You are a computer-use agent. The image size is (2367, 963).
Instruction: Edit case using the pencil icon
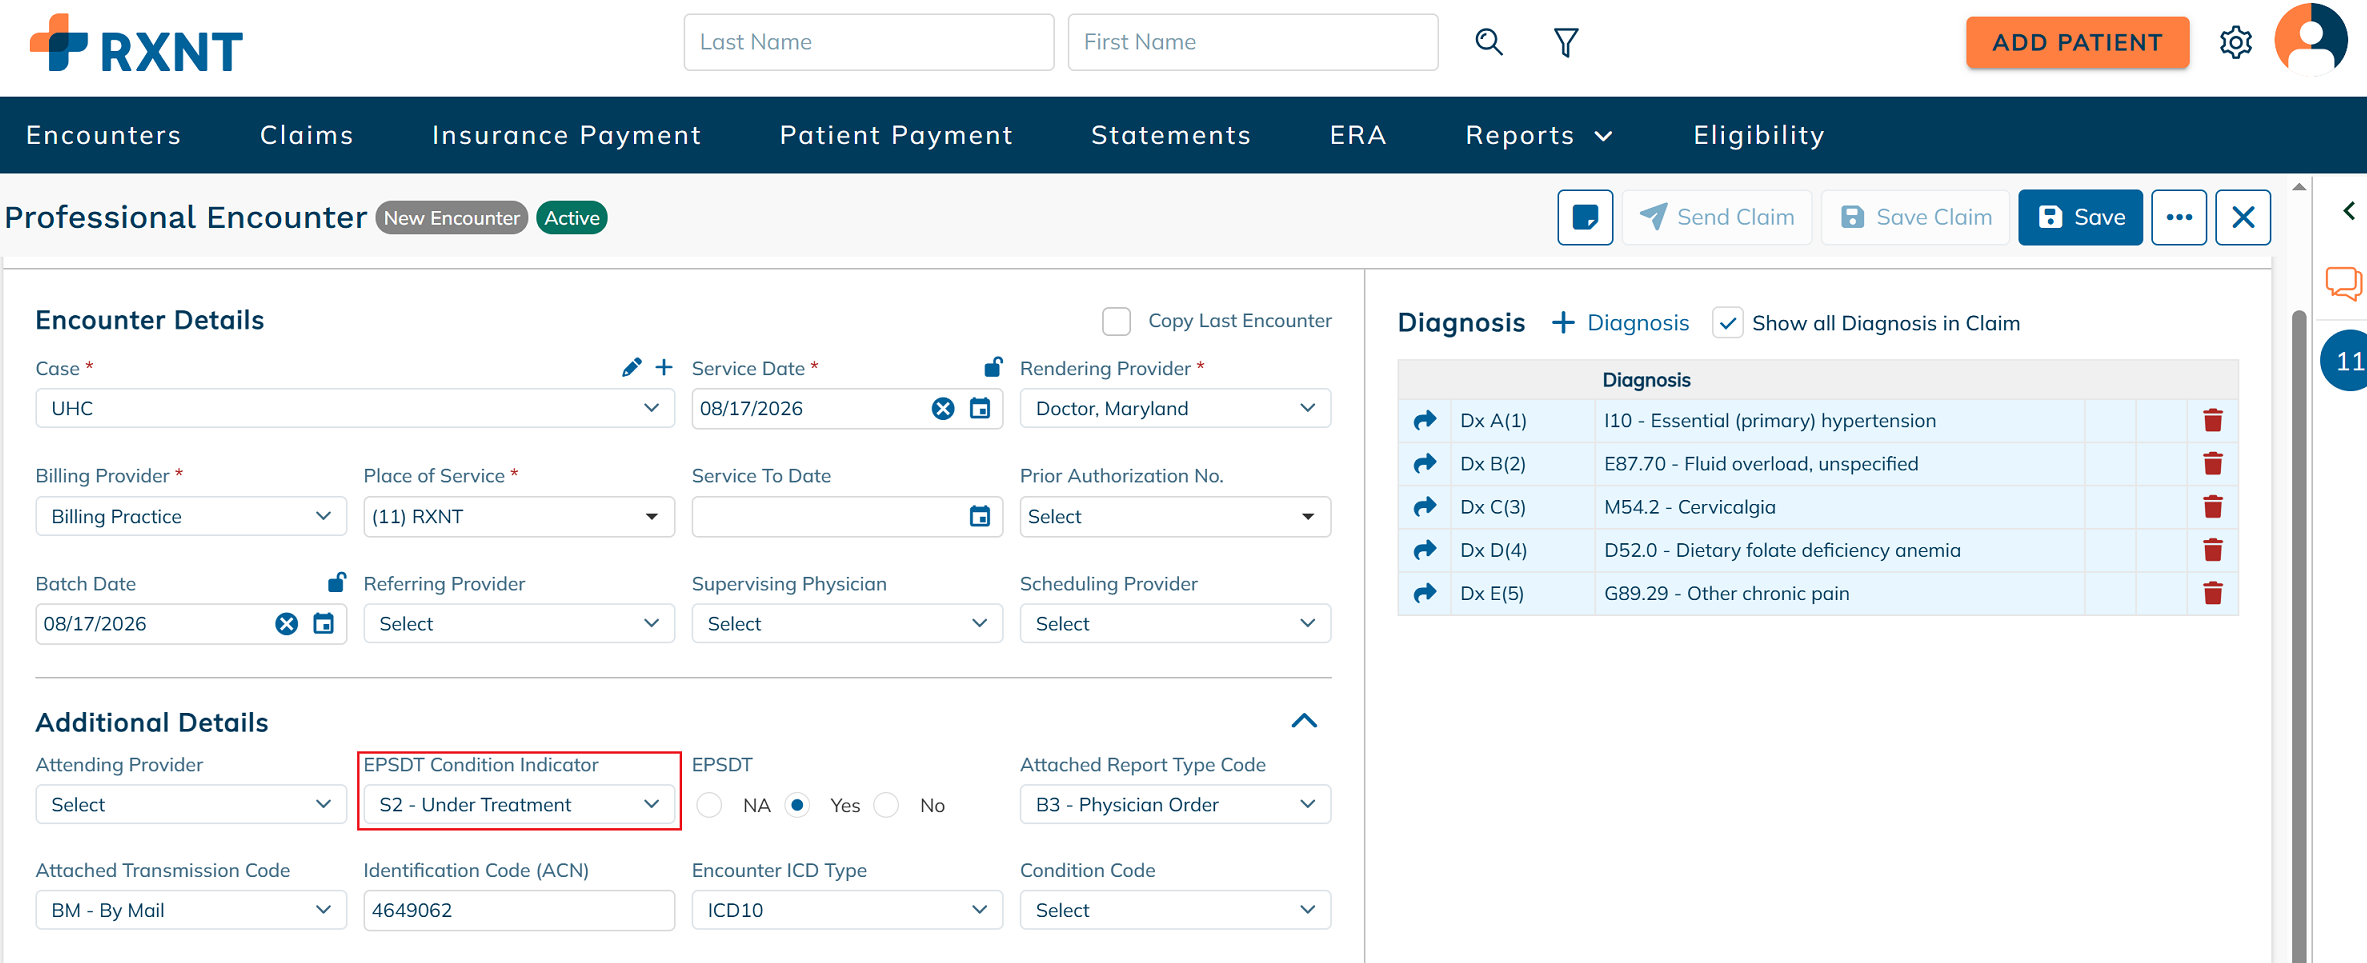631,368
